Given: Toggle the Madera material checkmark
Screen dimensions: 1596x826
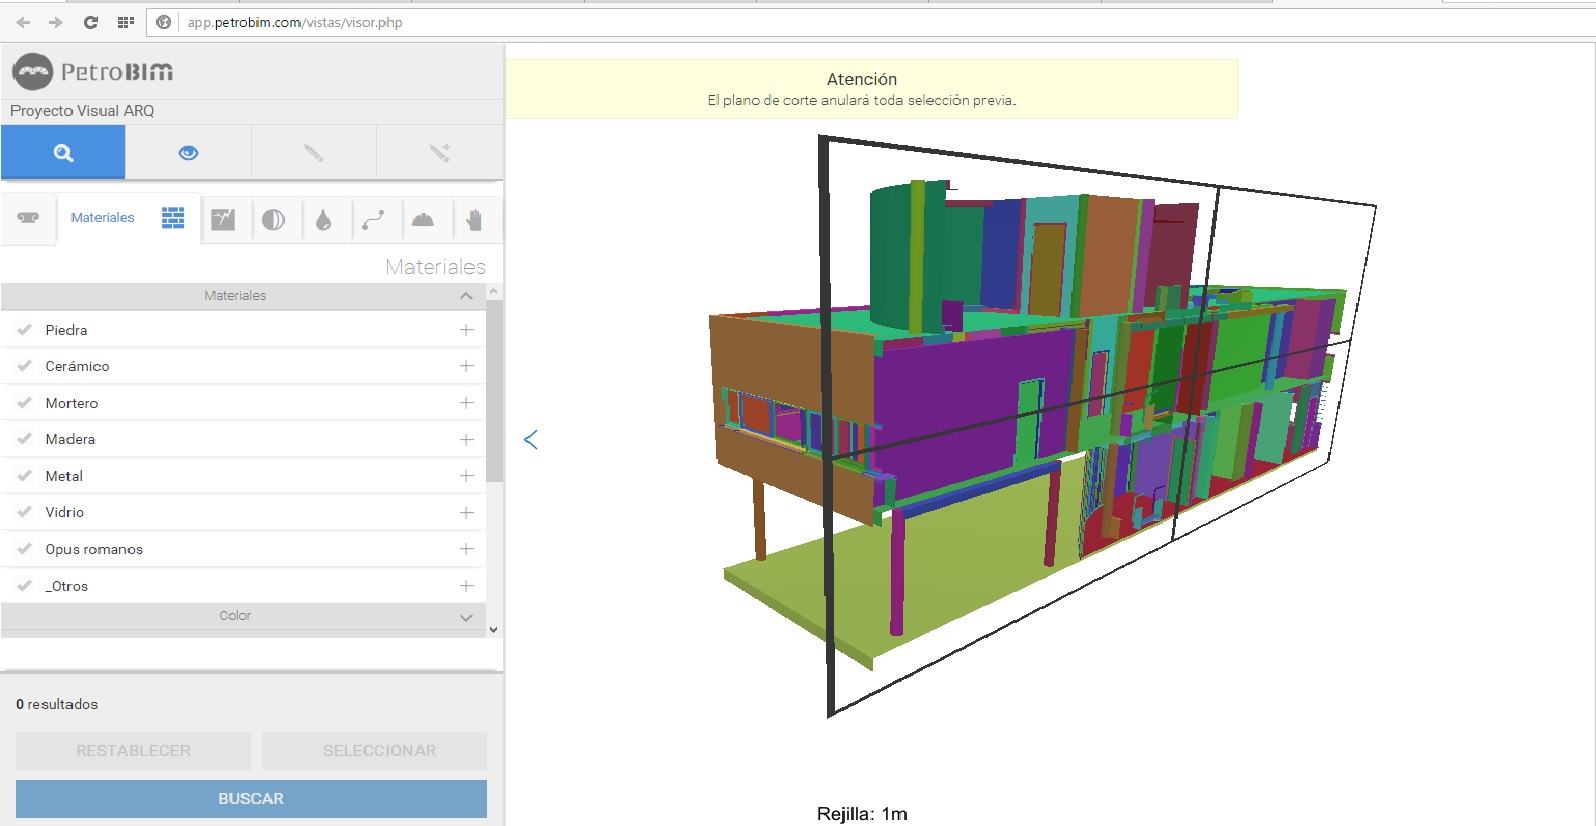Looking at the screenshot, I should pos(25,439).
